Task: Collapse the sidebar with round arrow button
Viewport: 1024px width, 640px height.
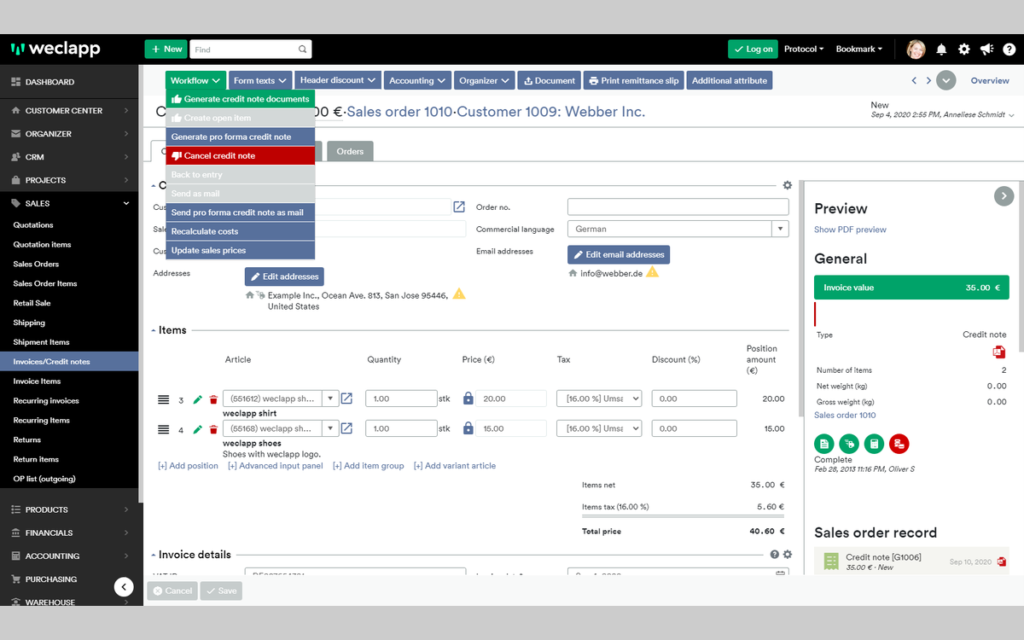Action: pyautogui.click(x=124, y=587)
